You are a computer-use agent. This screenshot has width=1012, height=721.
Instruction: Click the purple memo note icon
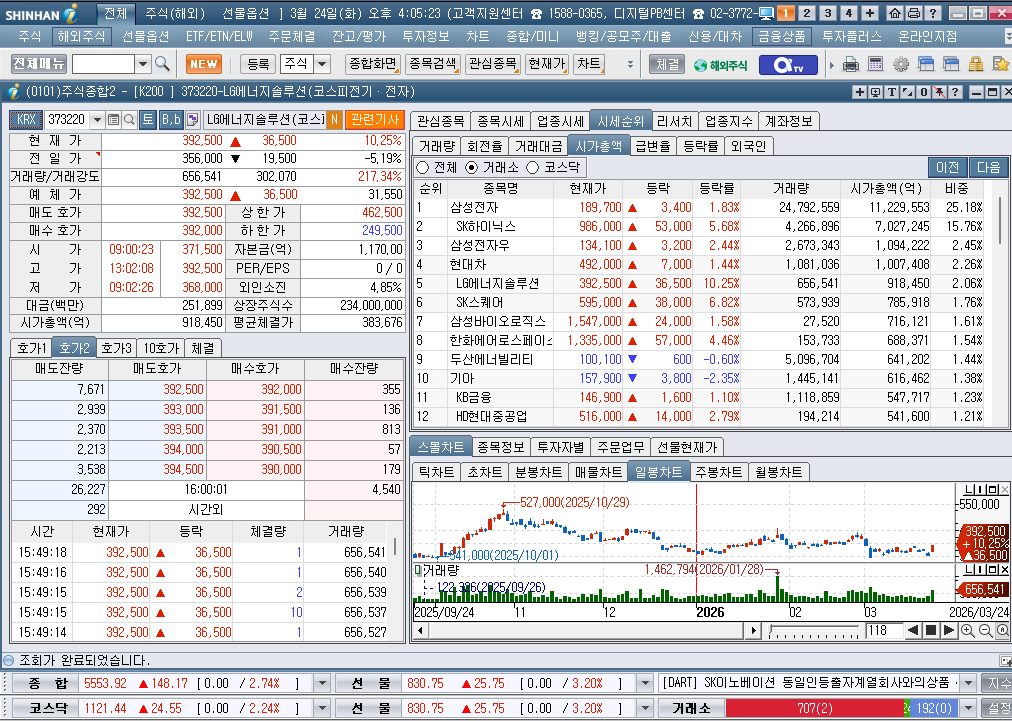tap(192, 119)
